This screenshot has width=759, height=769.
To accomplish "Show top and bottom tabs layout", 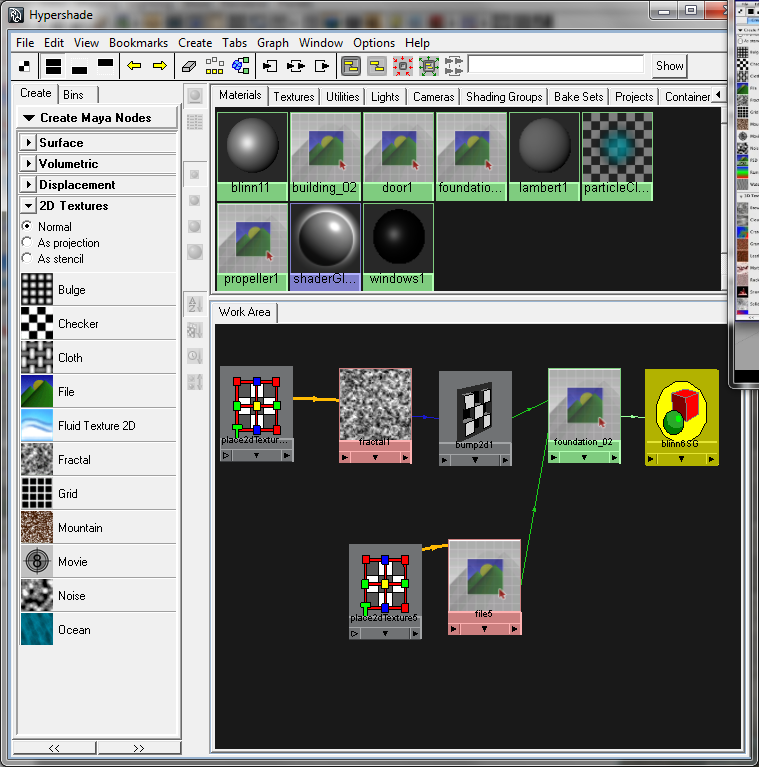I will pyautogui.click(x=53, y=66).
